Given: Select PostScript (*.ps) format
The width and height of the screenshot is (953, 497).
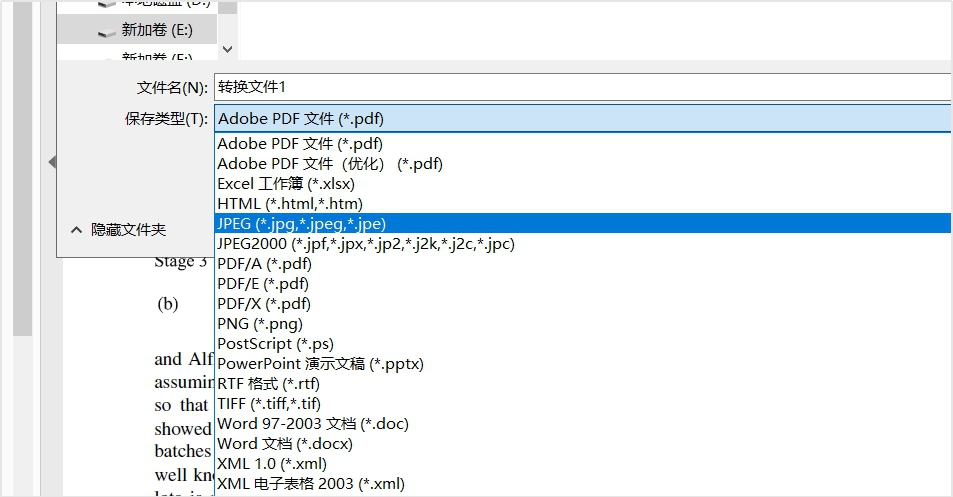Looking at the screenshot, I should 583,344.
